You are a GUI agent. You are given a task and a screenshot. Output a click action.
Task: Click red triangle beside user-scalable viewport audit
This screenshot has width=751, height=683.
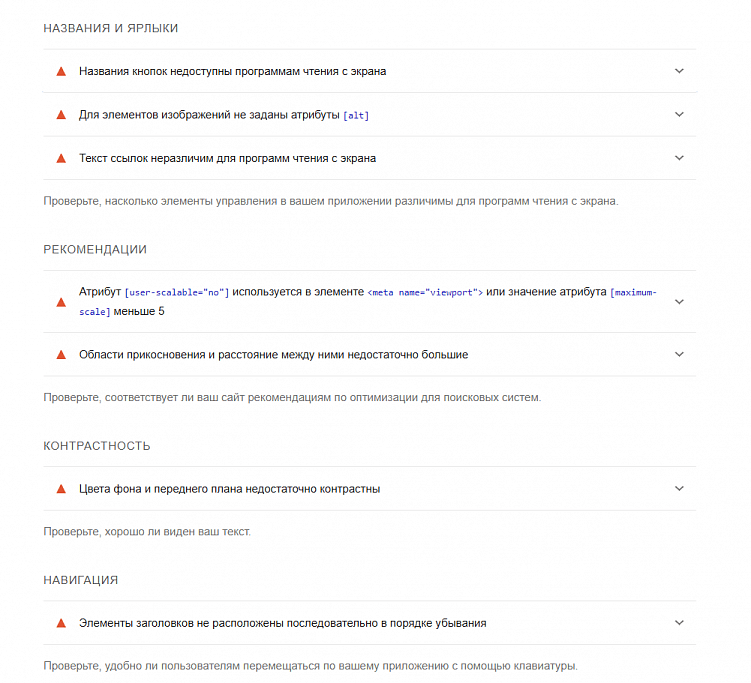coord(61,301)
